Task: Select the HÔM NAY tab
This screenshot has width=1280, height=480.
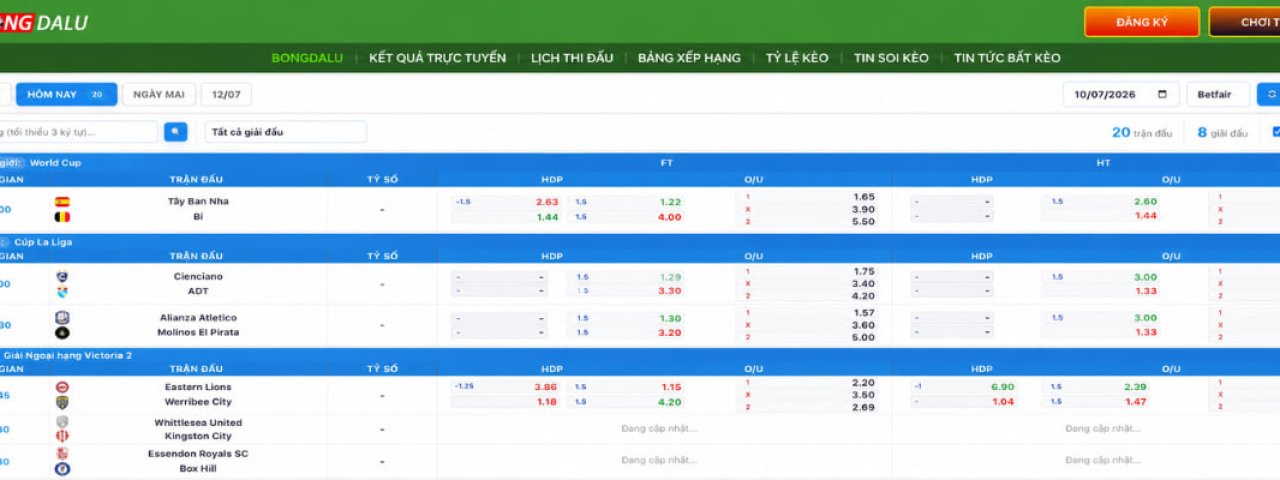Action: (x=66, y=95)
